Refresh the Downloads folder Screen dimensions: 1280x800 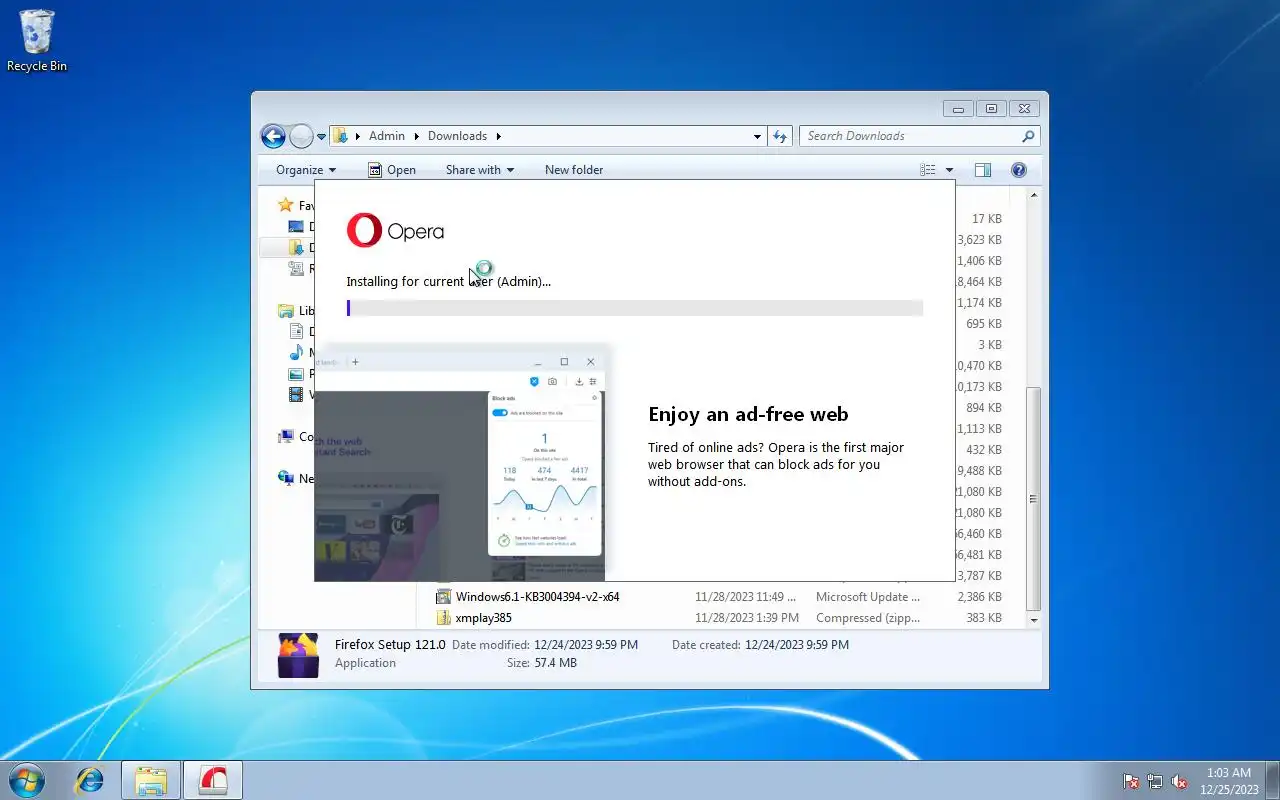pyautogui.click(x=781, y=136)
